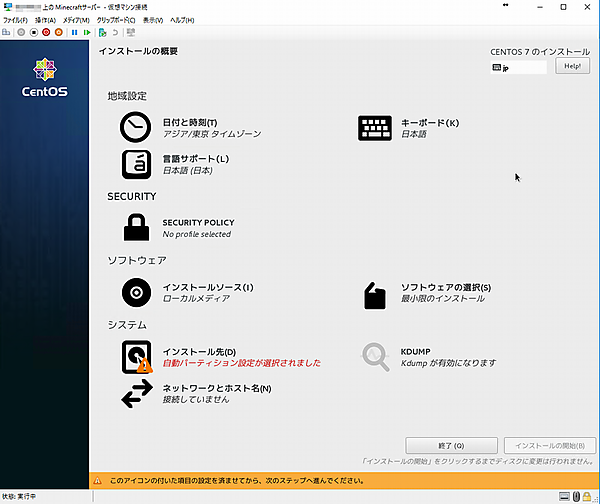This screenshot has height=504, width=600.
Task: Click the KDUMP magnifier icon
Action: pyautogui.click(x=374, y=356)
